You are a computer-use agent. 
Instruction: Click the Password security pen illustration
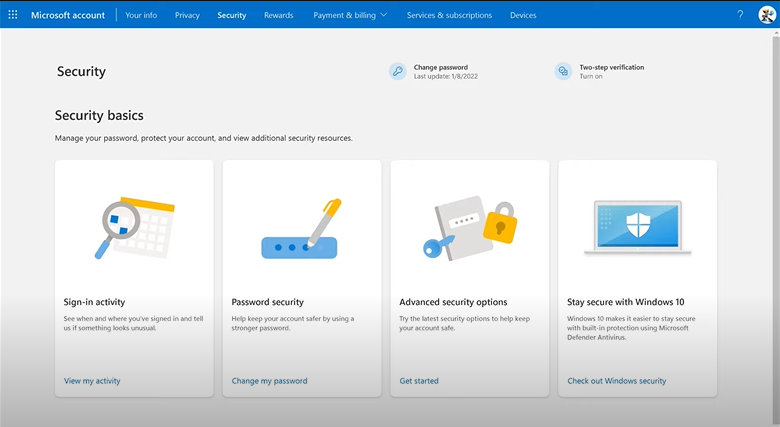pyautogui.click(x=301, y=229)
